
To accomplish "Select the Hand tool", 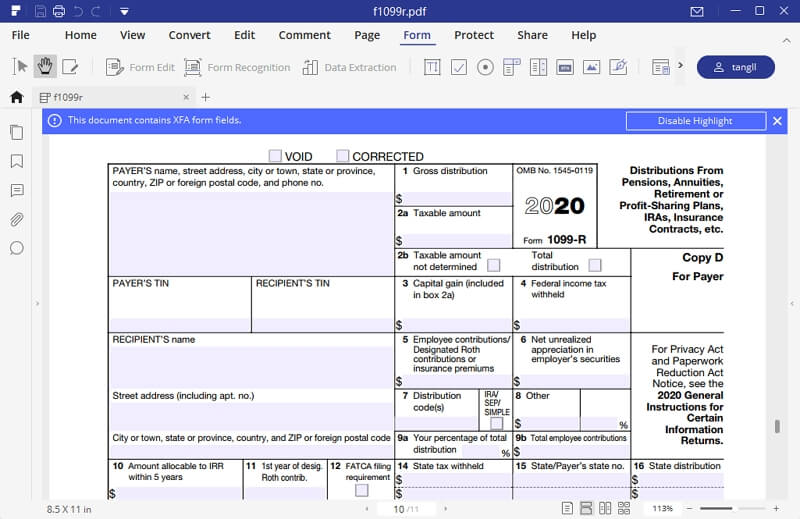I will [x=45, y=67].
